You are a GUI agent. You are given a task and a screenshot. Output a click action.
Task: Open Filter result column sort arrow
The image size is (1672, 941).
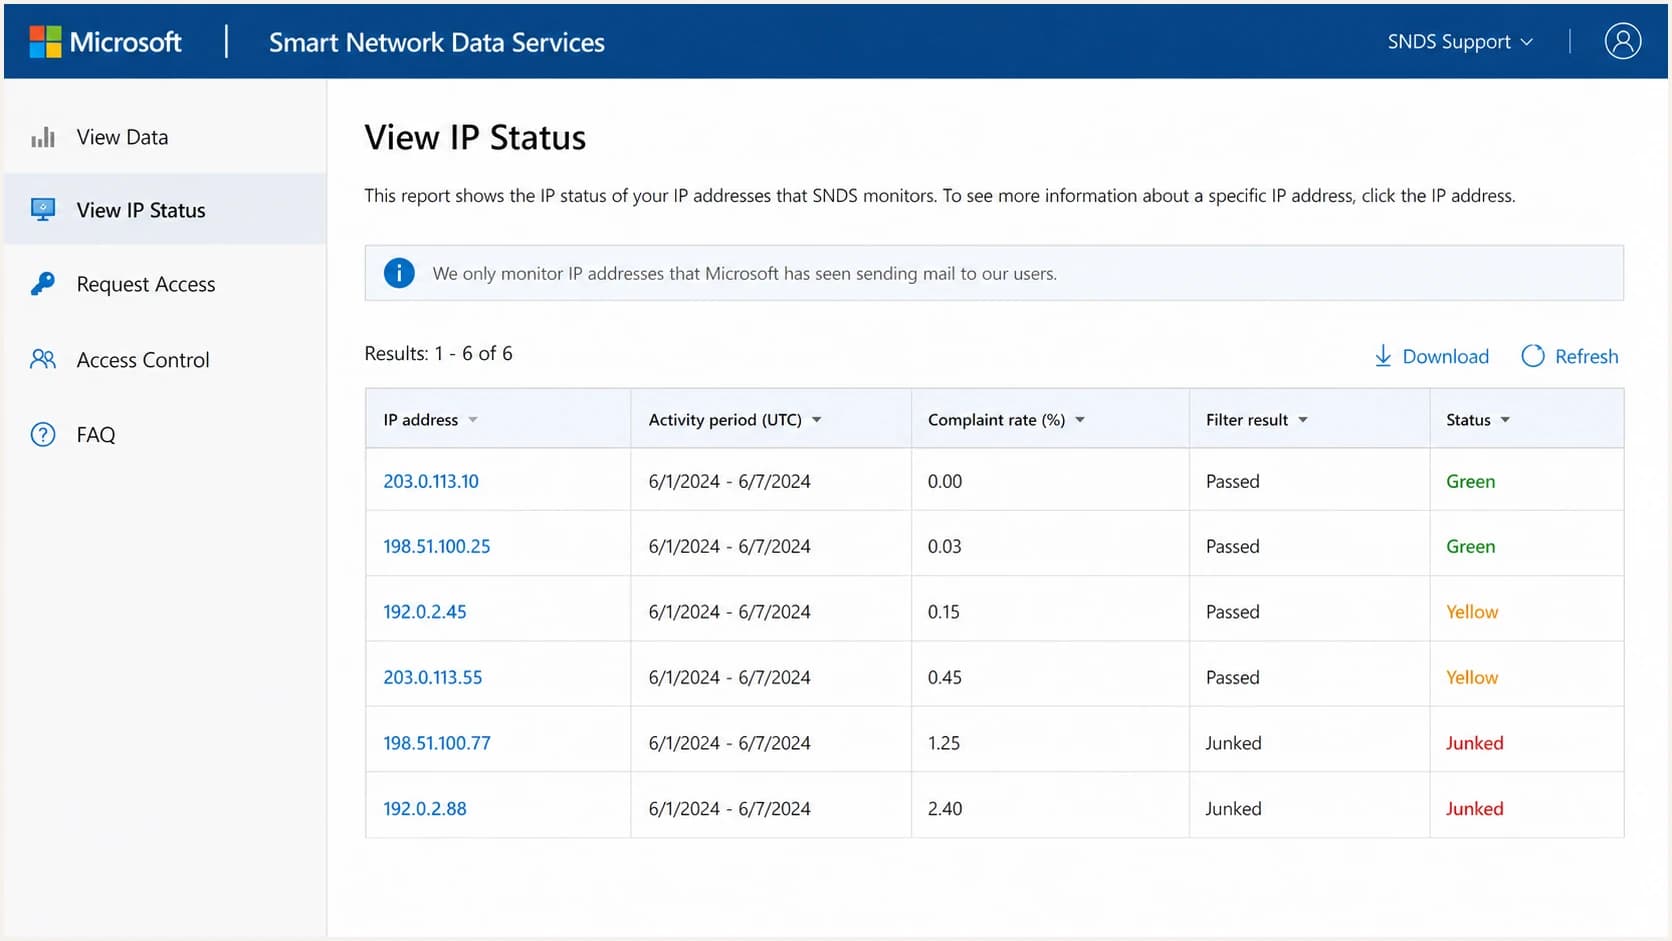[1303, 420]
